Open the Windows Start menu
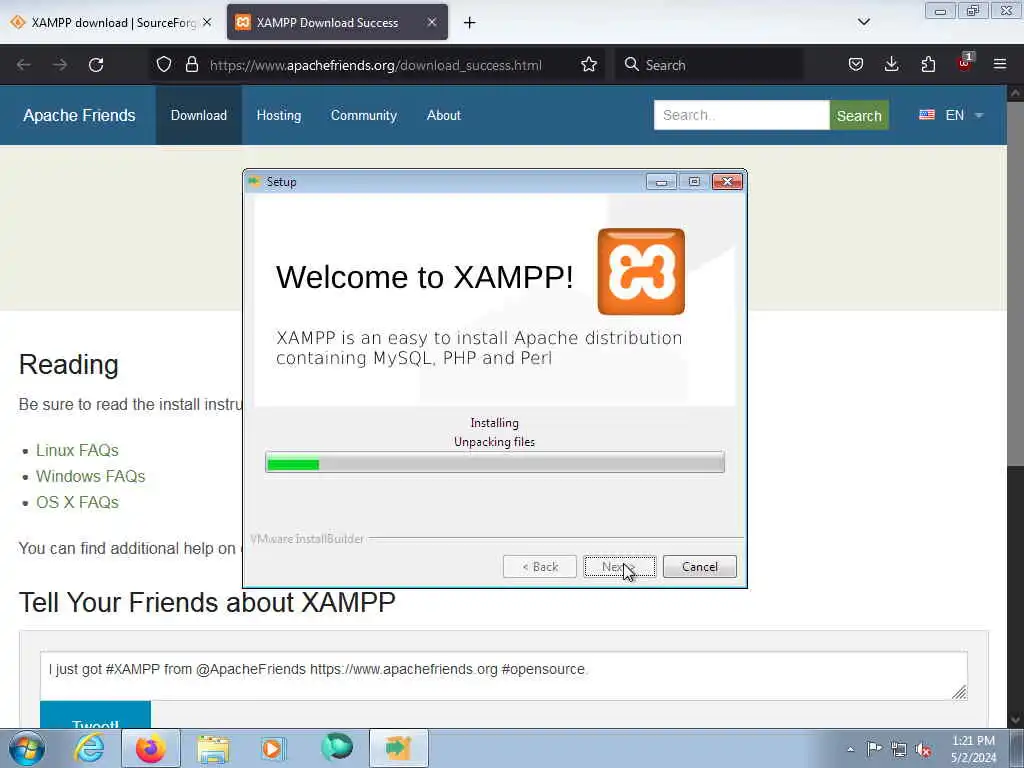 click(x=27, y=748)
